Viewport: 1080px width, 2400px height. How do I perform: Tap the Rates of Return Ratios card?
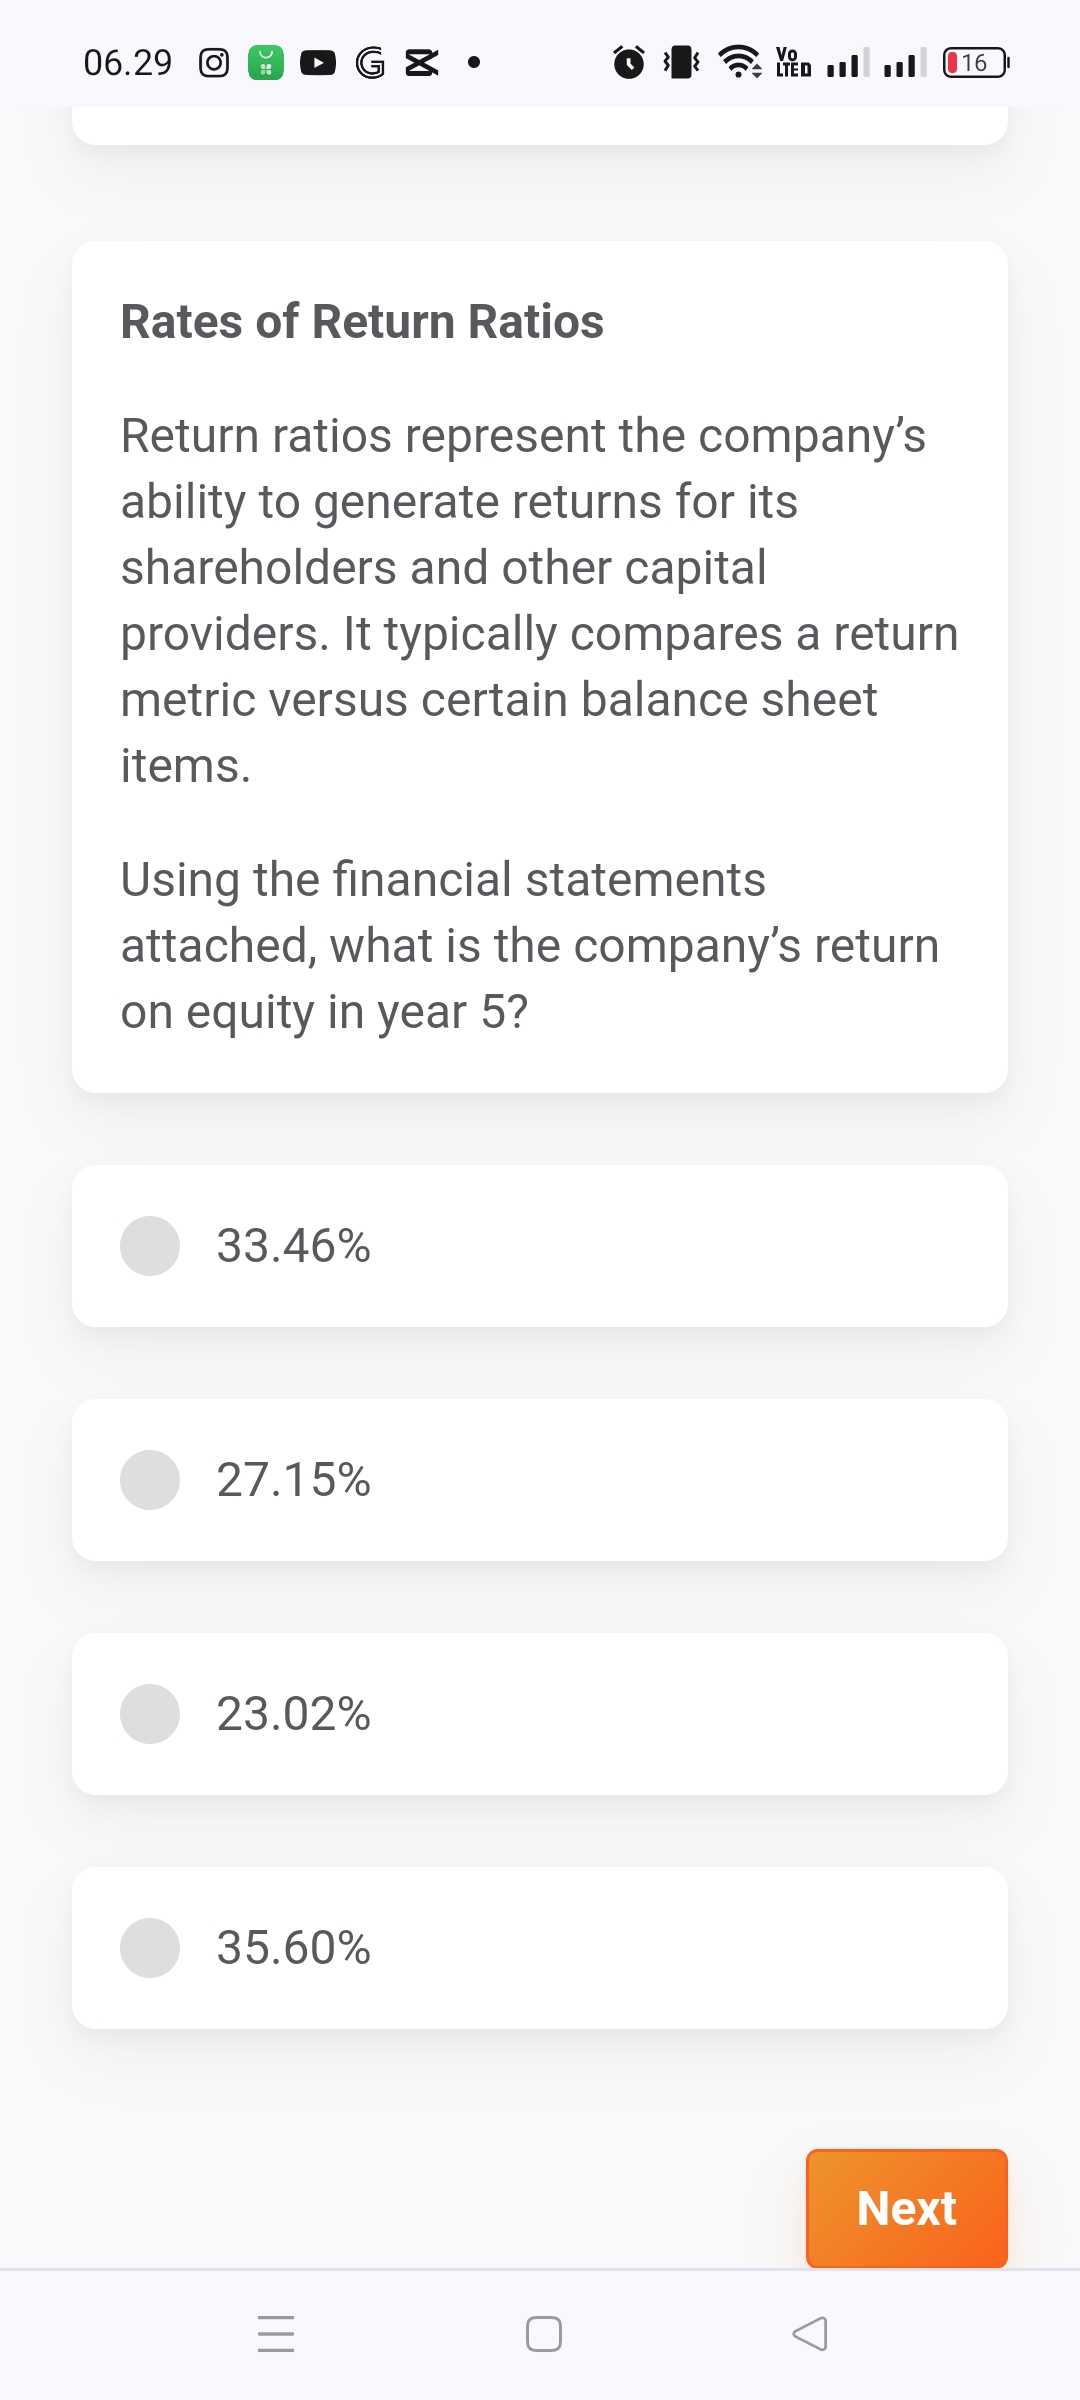click(540, 665)
